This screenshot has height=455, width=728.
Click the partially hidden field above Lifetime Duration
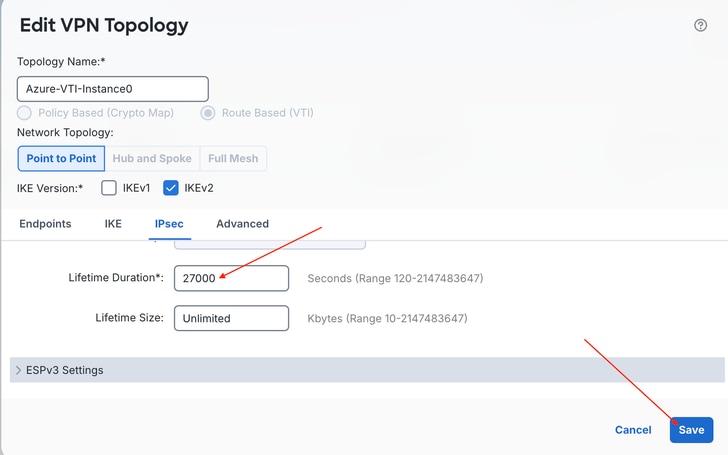point(270,245)
